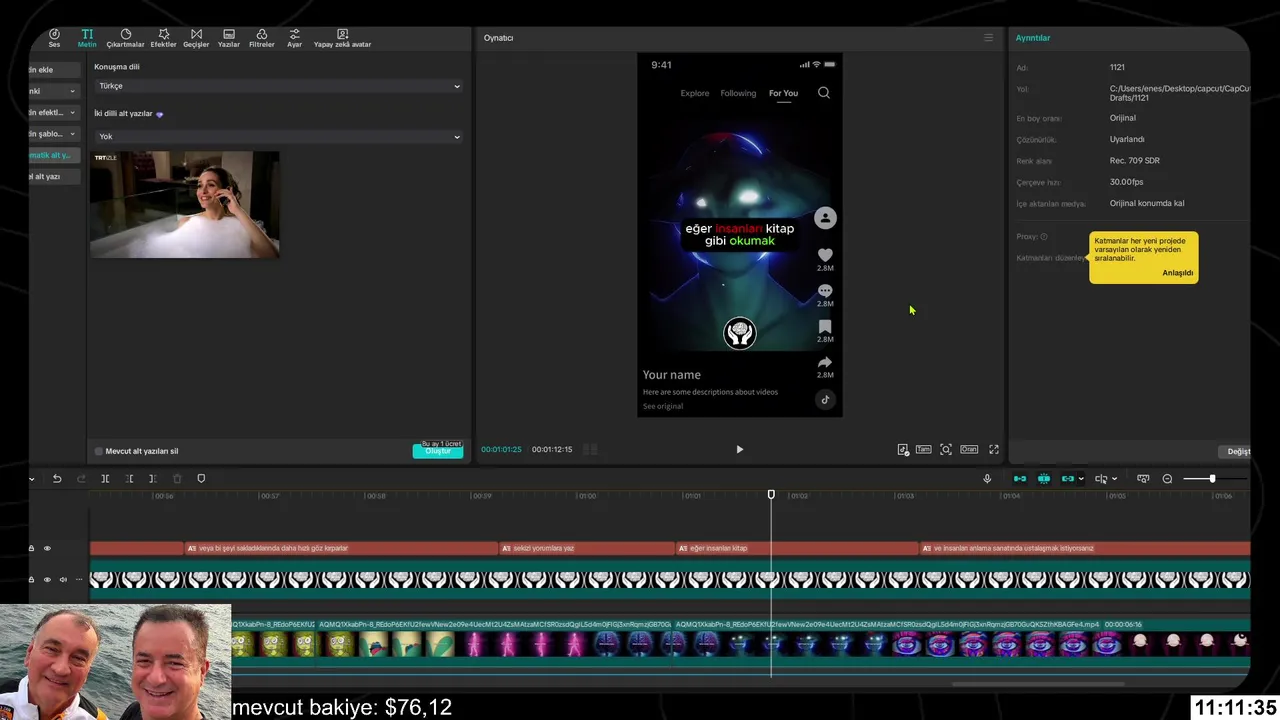Enable the Mevcut alt yazıları sil checkbox

coord(98,451)
